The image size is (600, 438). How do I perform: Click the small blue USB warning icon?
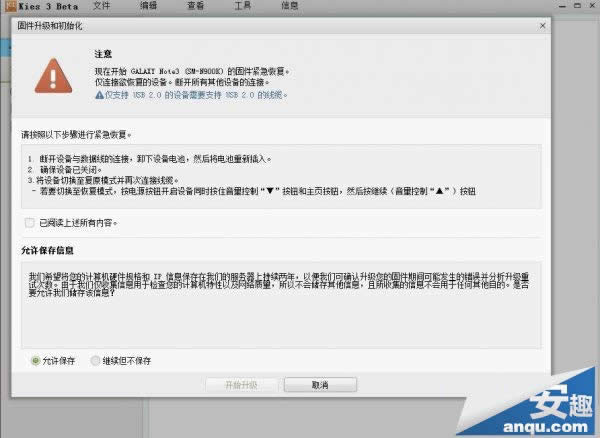point(99,95)
